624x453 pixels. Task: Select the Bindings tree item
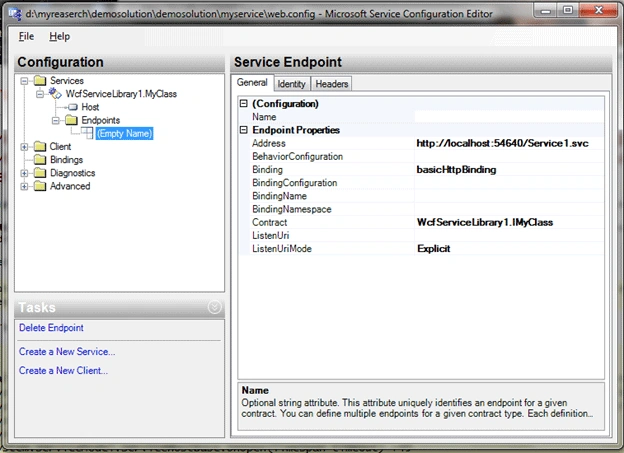pyautogui.click(x=66, y=160)
